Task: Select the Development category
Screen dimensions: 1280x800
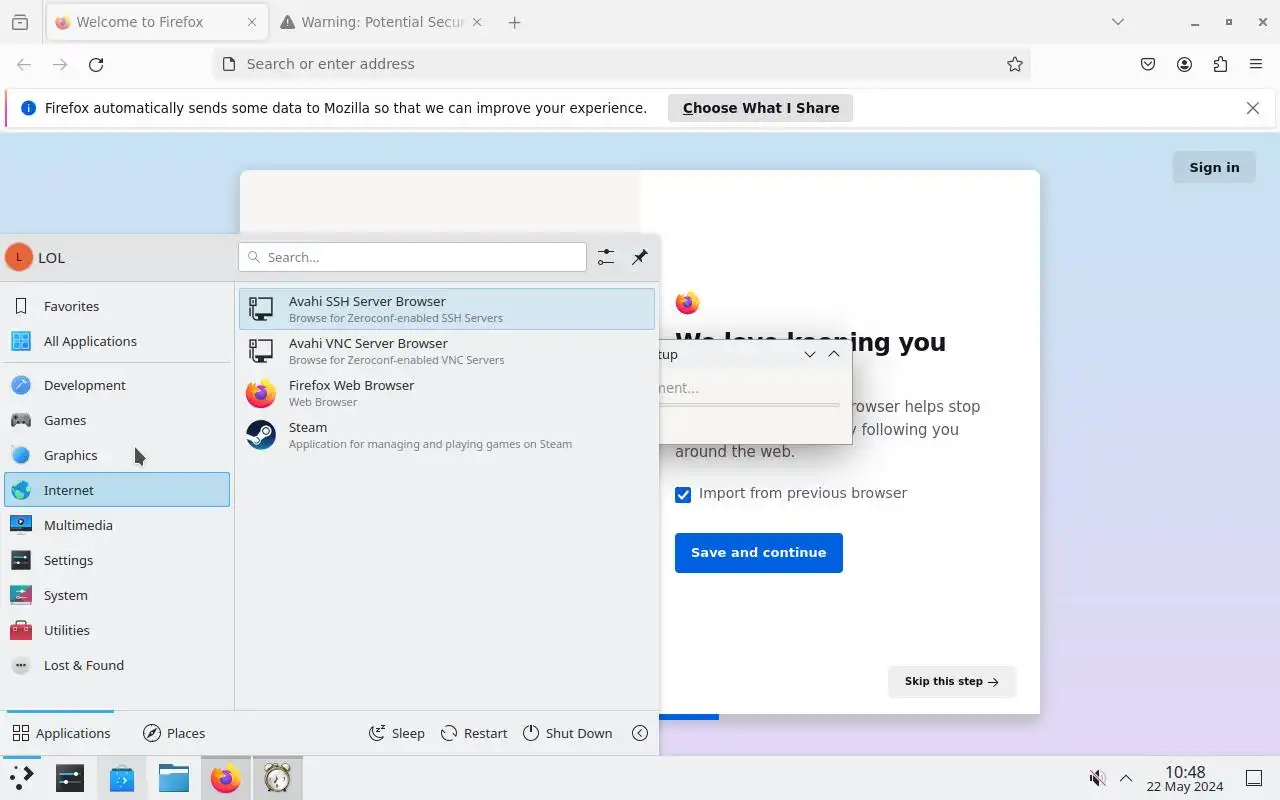Action: tap(117, 385)
